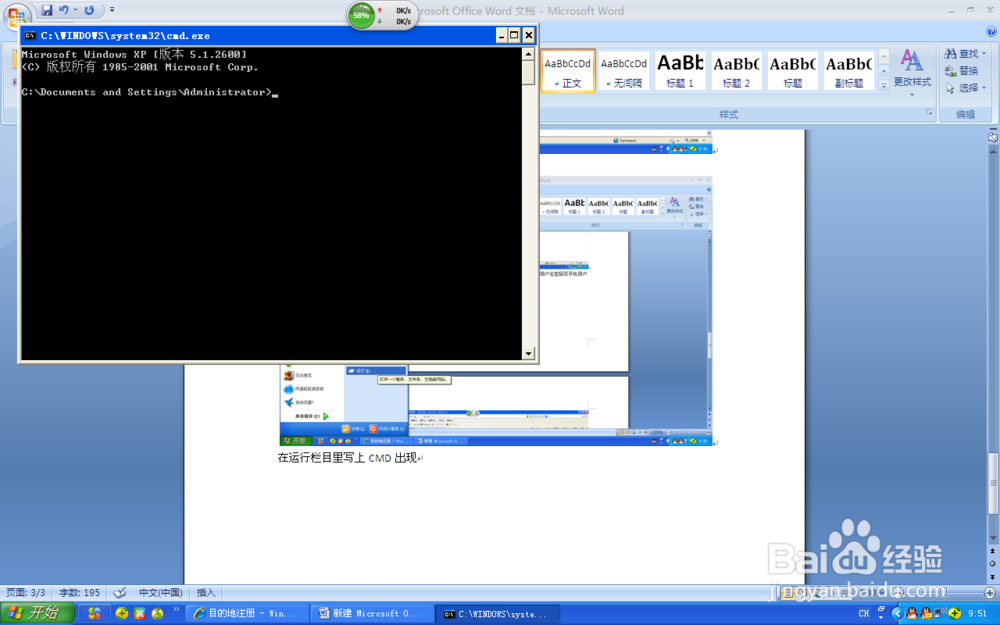Switch to C:\WINDOWS\syste... taskbar button
The image size is (1000, 625).
[x=497, y=614]
